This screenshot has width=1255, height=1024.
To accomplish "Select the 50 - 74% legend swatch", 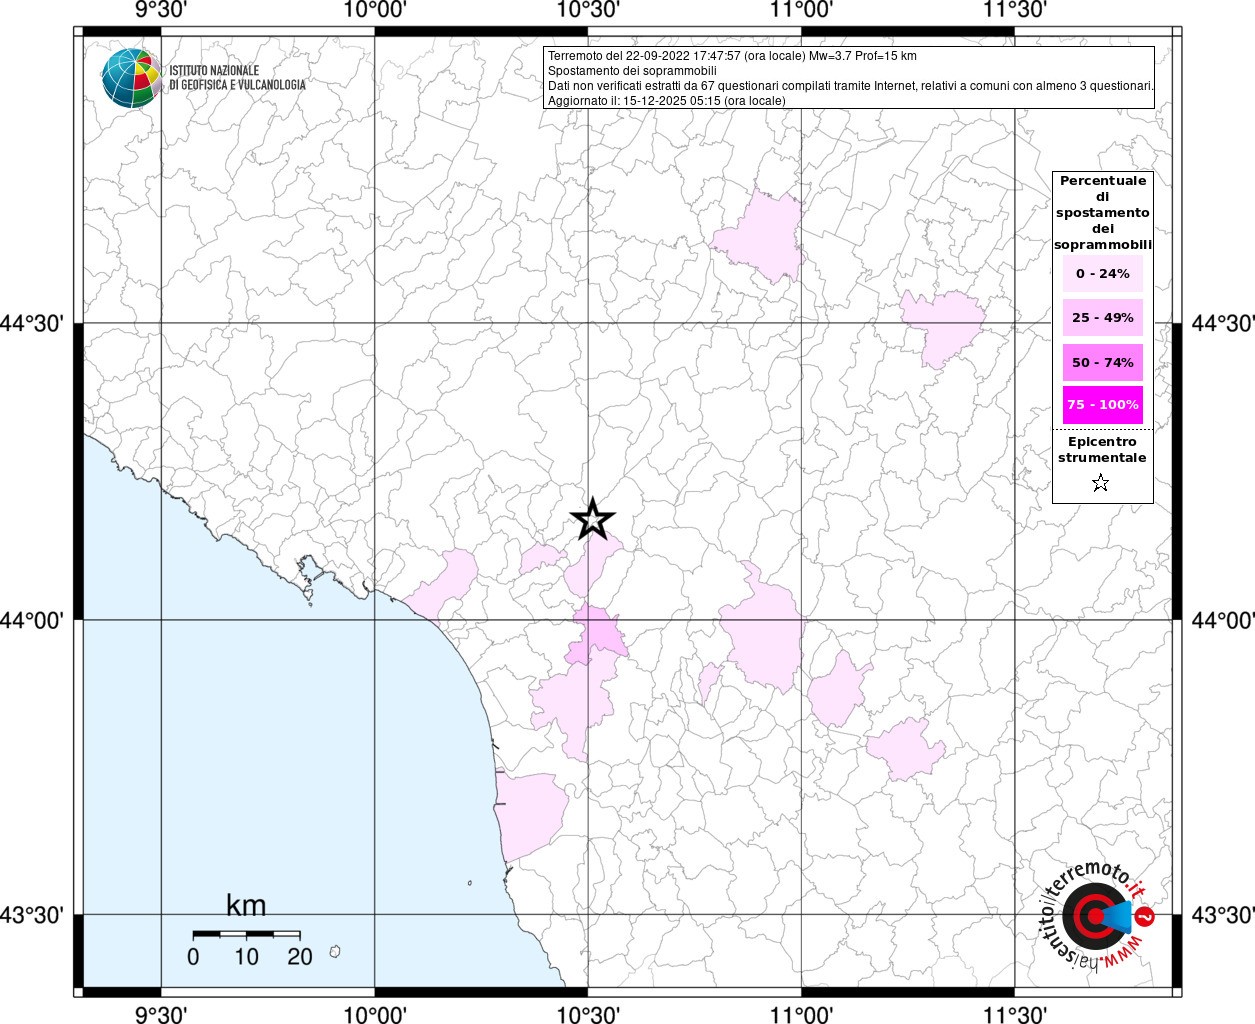I will 1102,362.
